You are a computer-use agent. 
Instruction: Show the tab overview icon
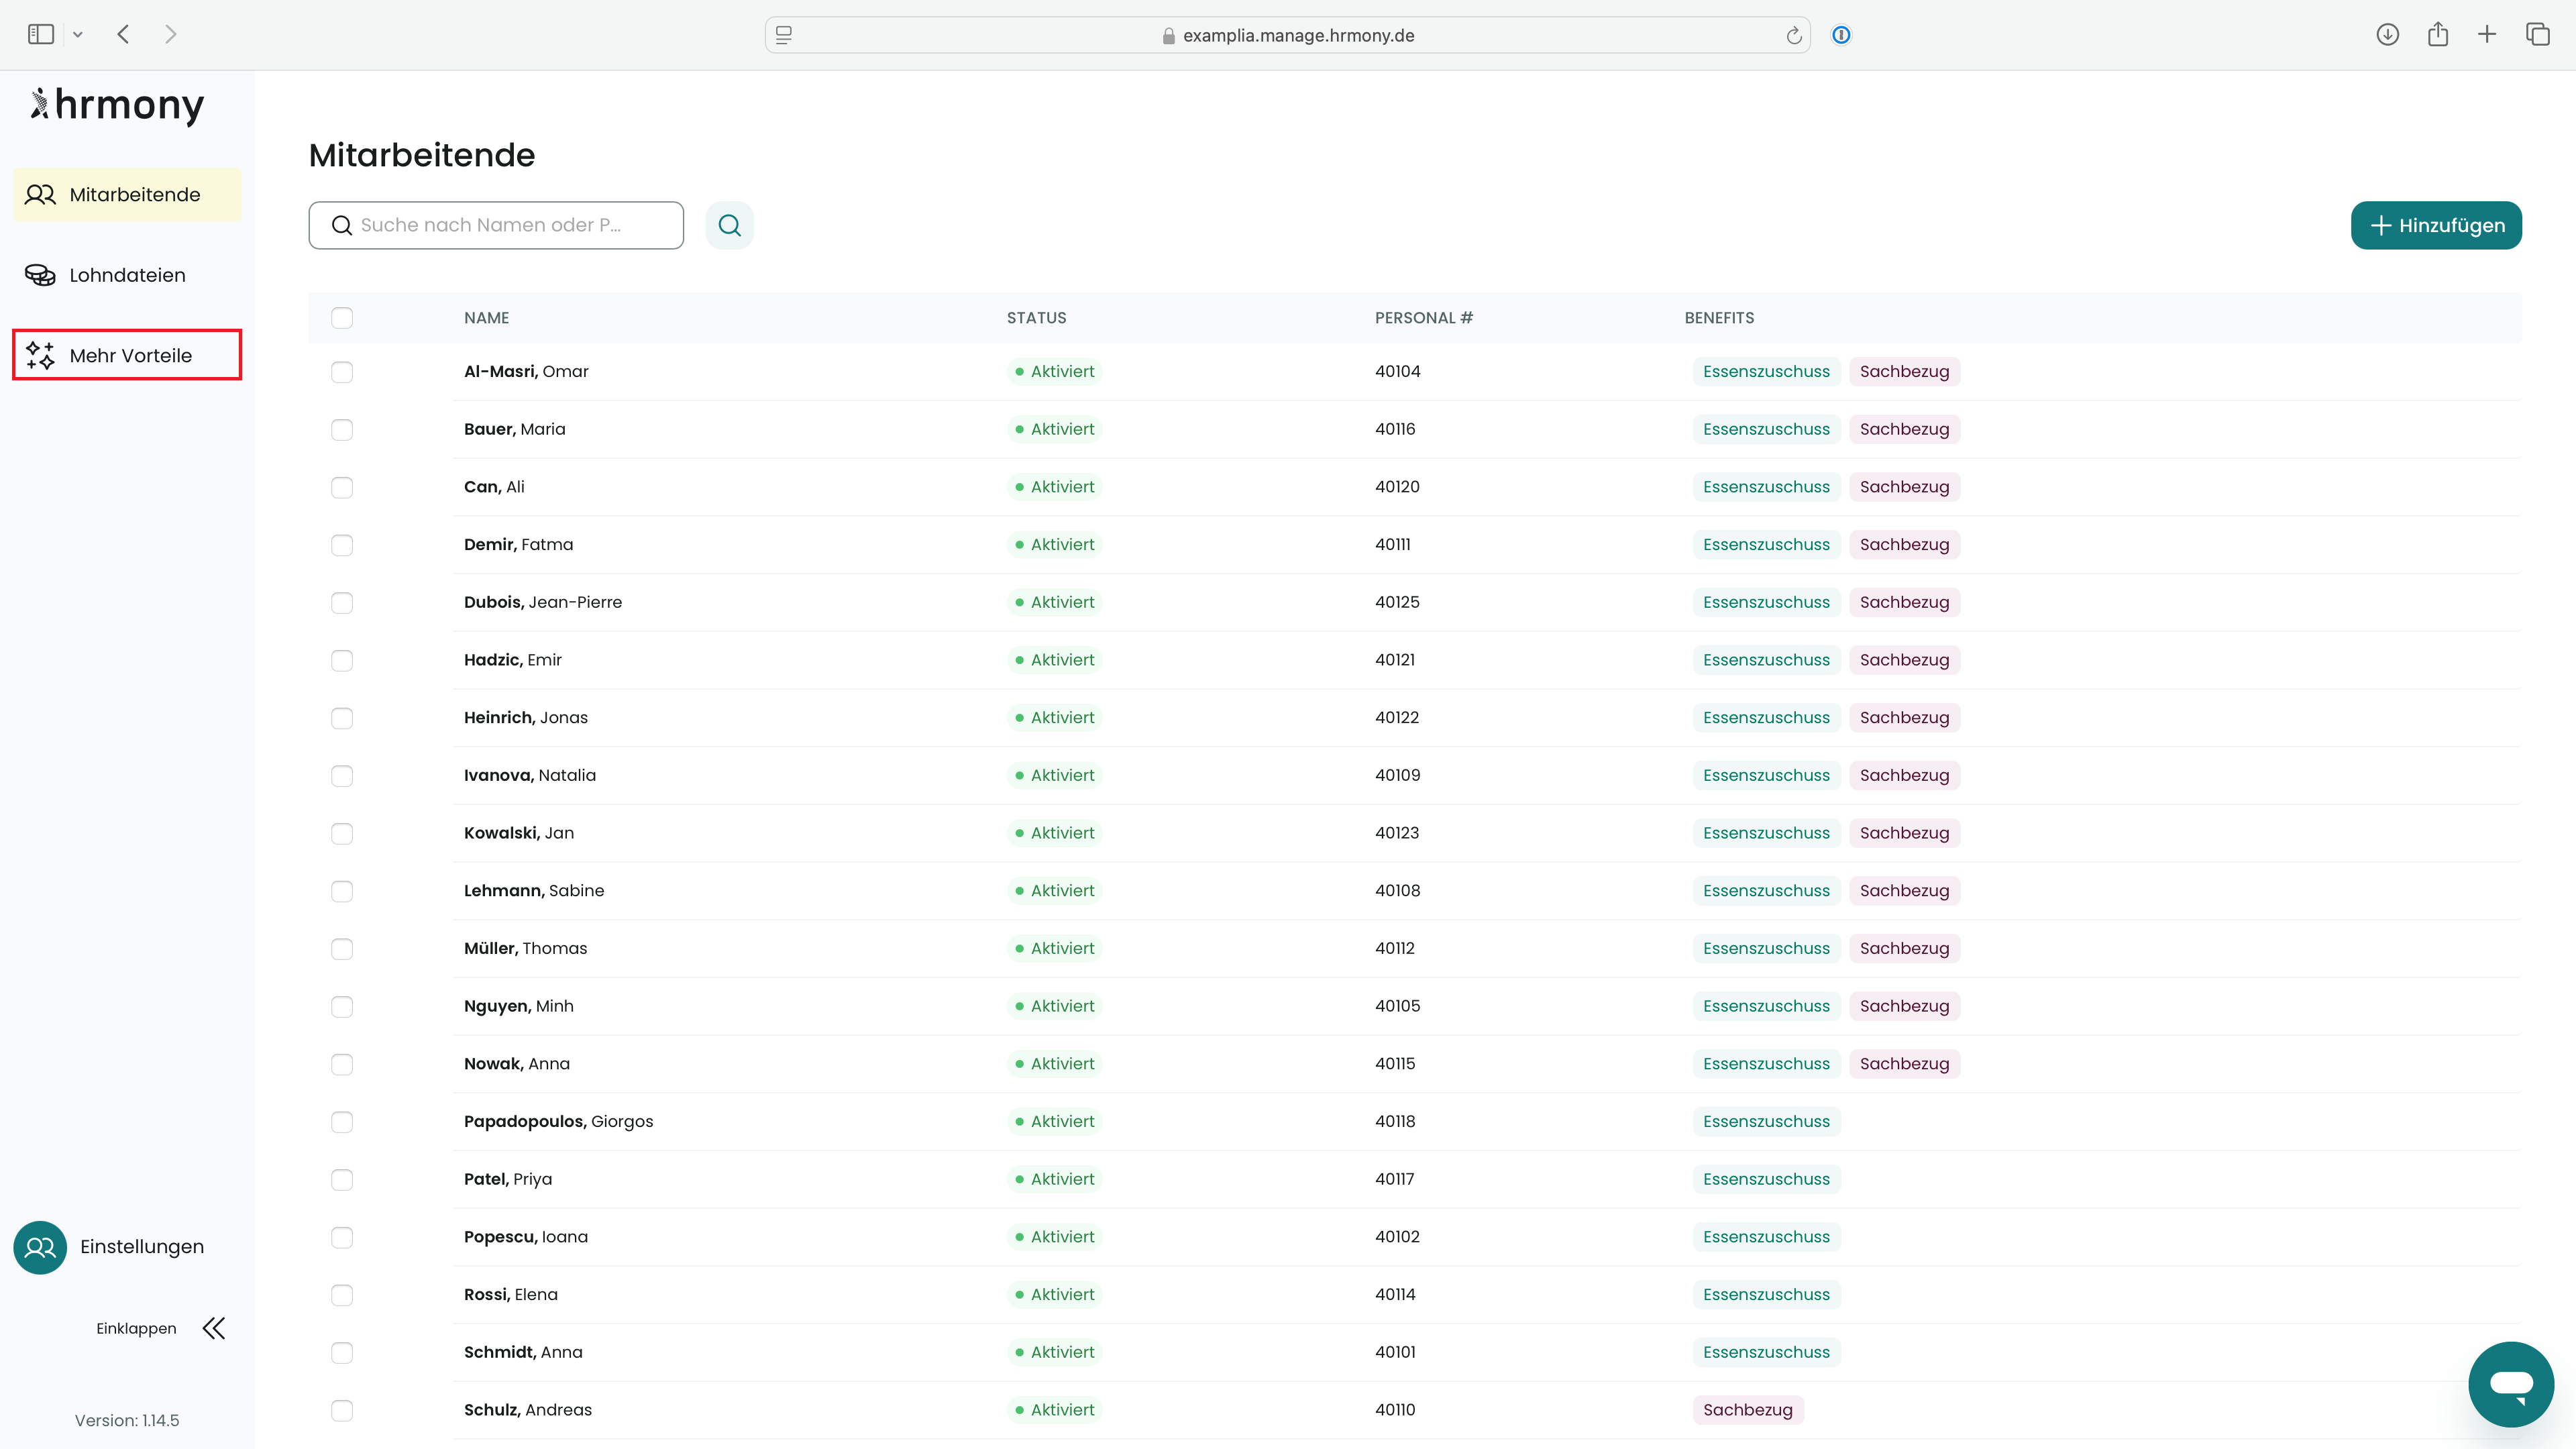(x=2537, y=35)
